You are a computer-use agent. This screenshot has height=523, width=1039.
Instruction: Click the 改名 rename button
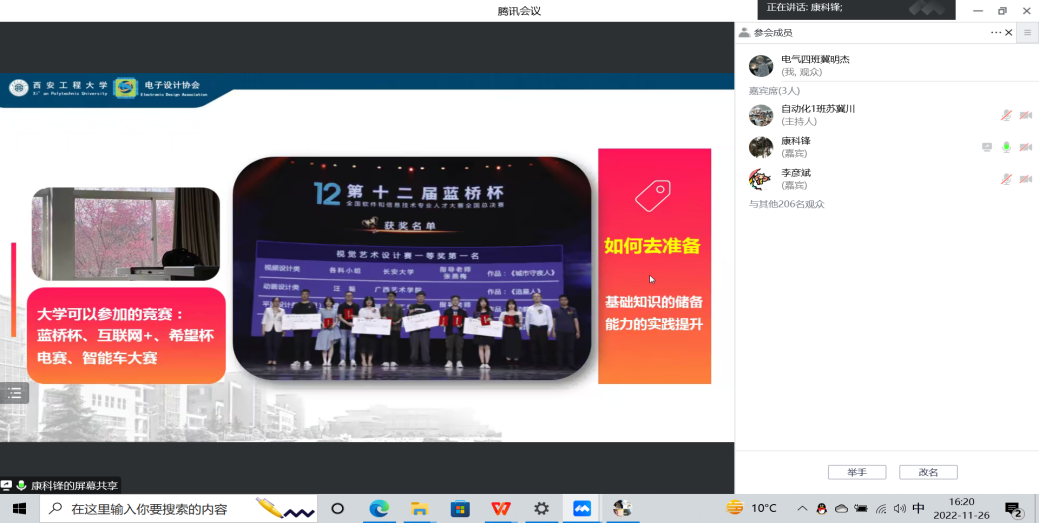(x=928, y=472)
